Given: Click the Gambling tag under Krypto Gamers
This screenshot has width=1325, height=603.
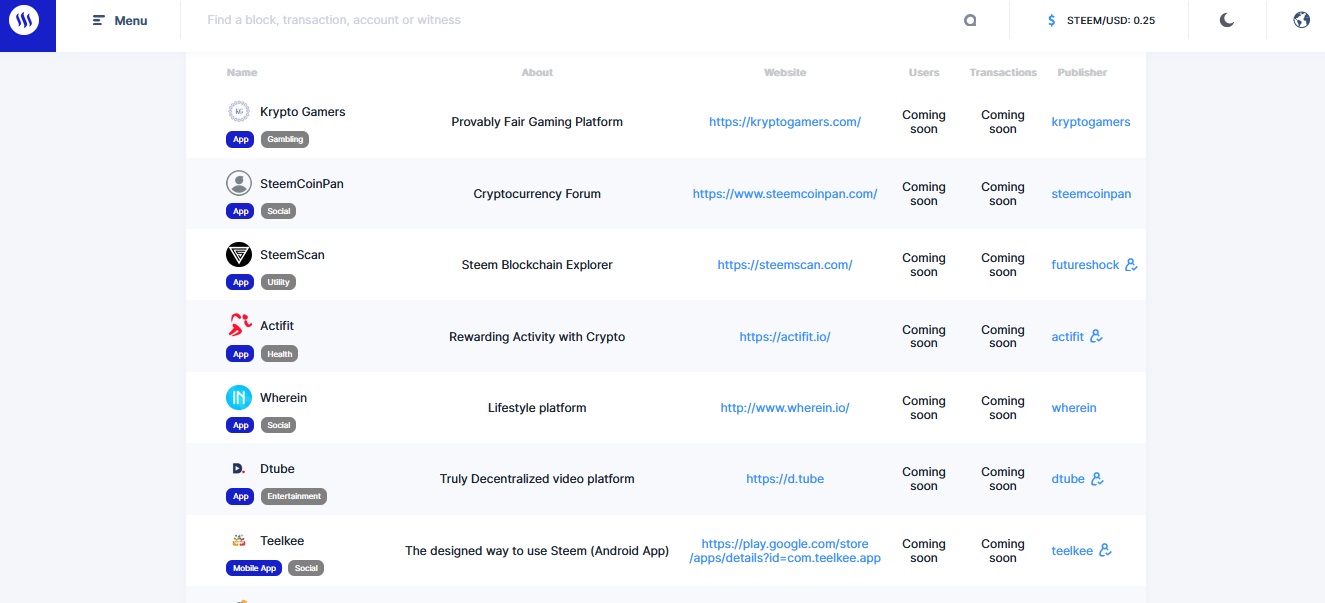Looking at the screenshot, I should click(285, 140).
